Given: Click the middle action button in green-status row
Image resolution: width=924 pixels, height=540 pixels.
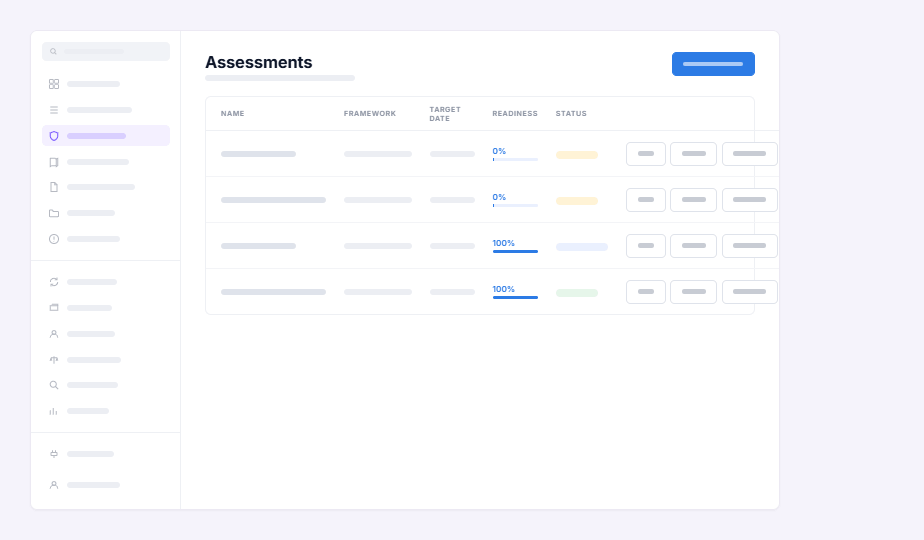Looking at the screenshot, I should (694, 292).
